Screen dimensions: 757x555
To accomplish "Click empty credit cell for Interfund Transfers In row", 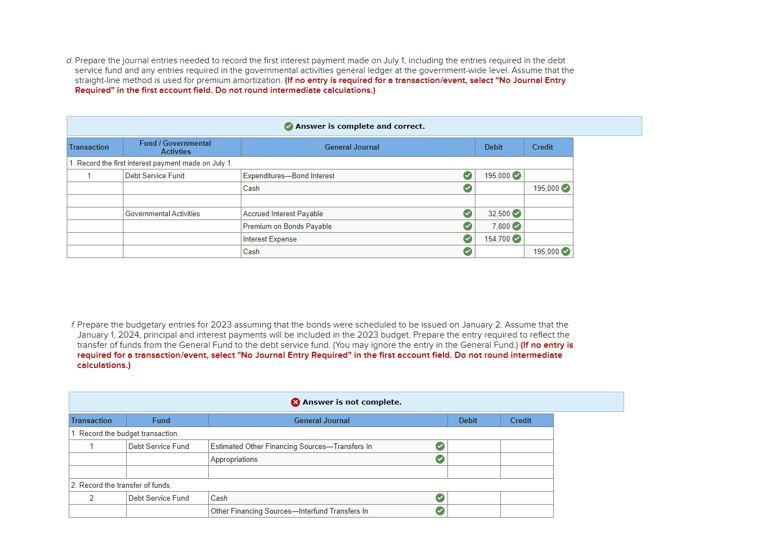I will click(527, 511).
